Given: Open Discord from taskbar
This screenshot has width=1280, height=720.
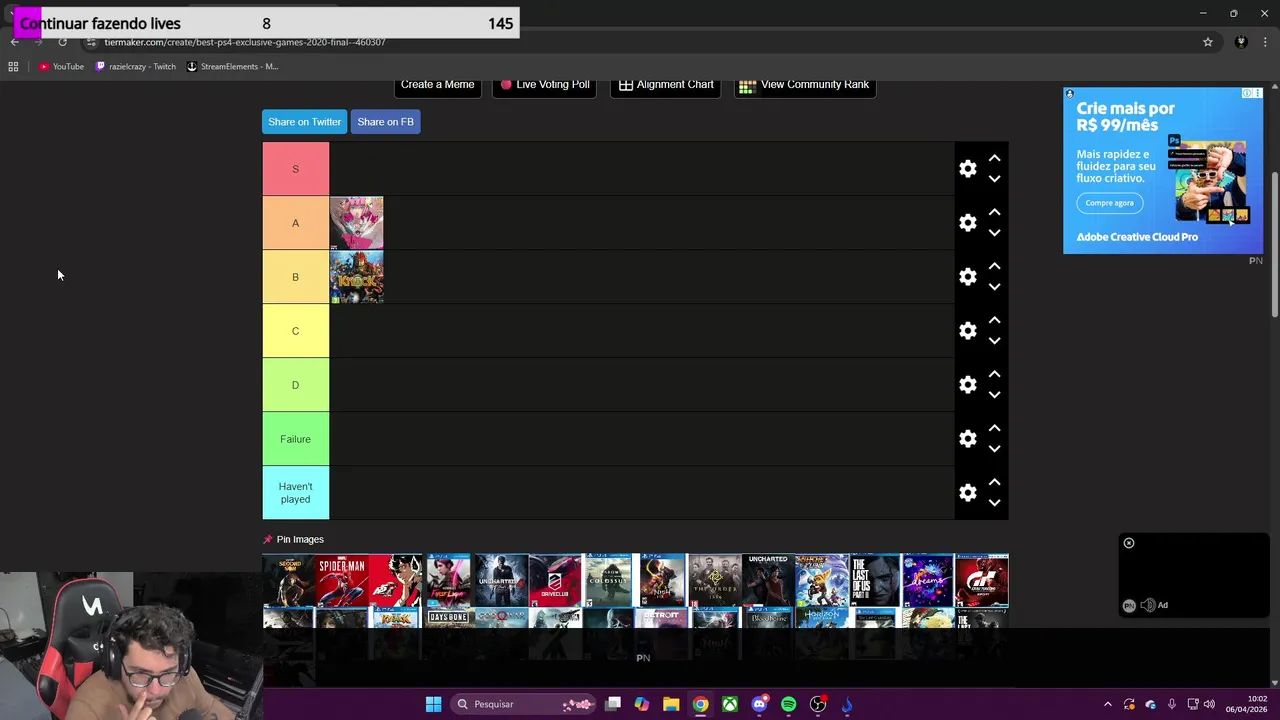Looking at the screenshot, I should click(x=759, y=704).
